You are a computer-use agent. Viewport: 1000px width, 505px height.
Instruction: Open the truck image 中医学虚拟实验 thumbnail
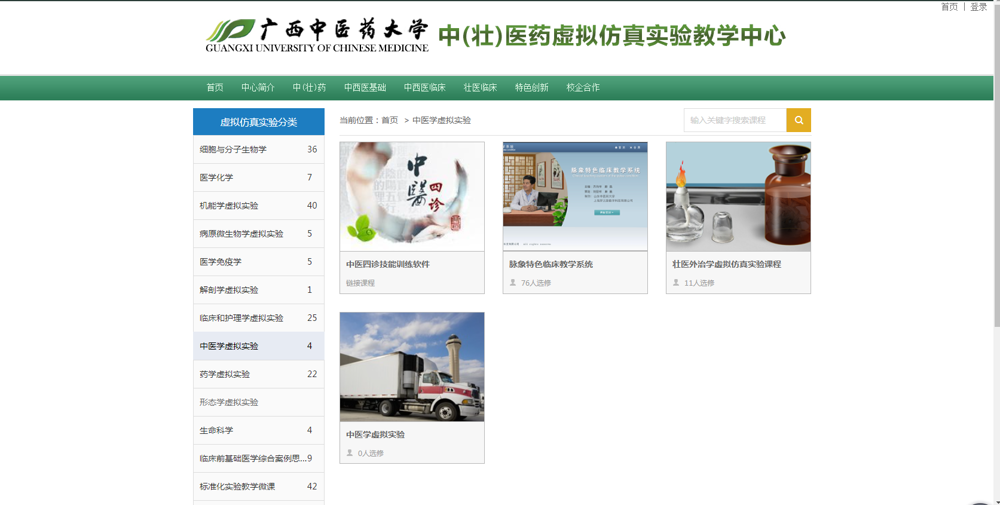tap(412, 367)
